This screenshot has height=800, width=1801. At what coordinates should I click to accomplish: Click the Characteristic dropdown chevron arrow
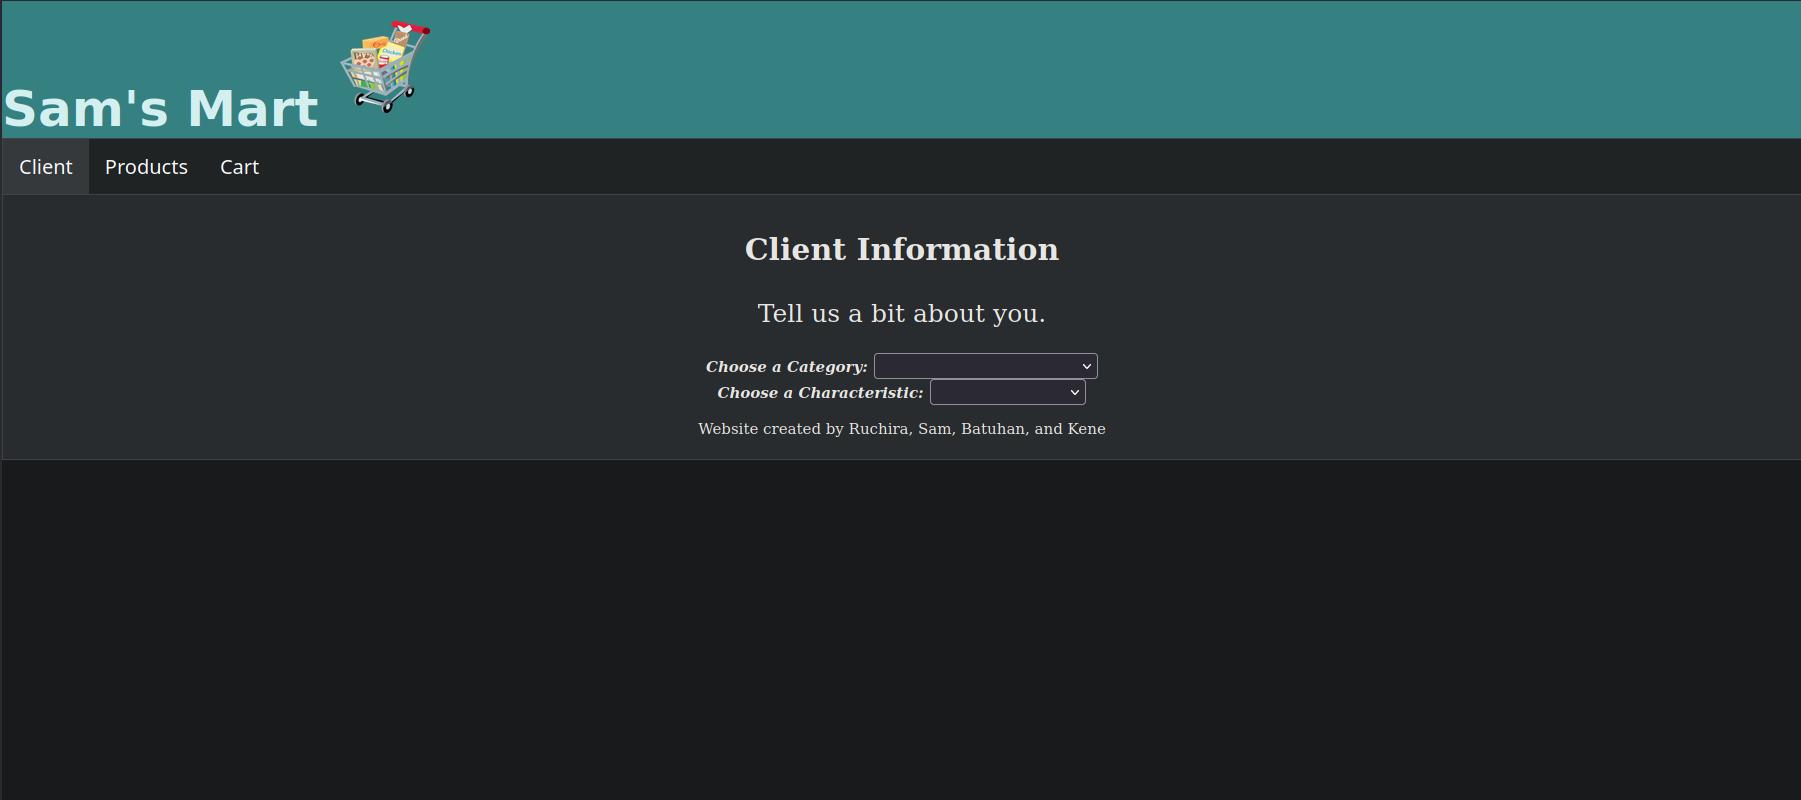[x=1074, y=393]
